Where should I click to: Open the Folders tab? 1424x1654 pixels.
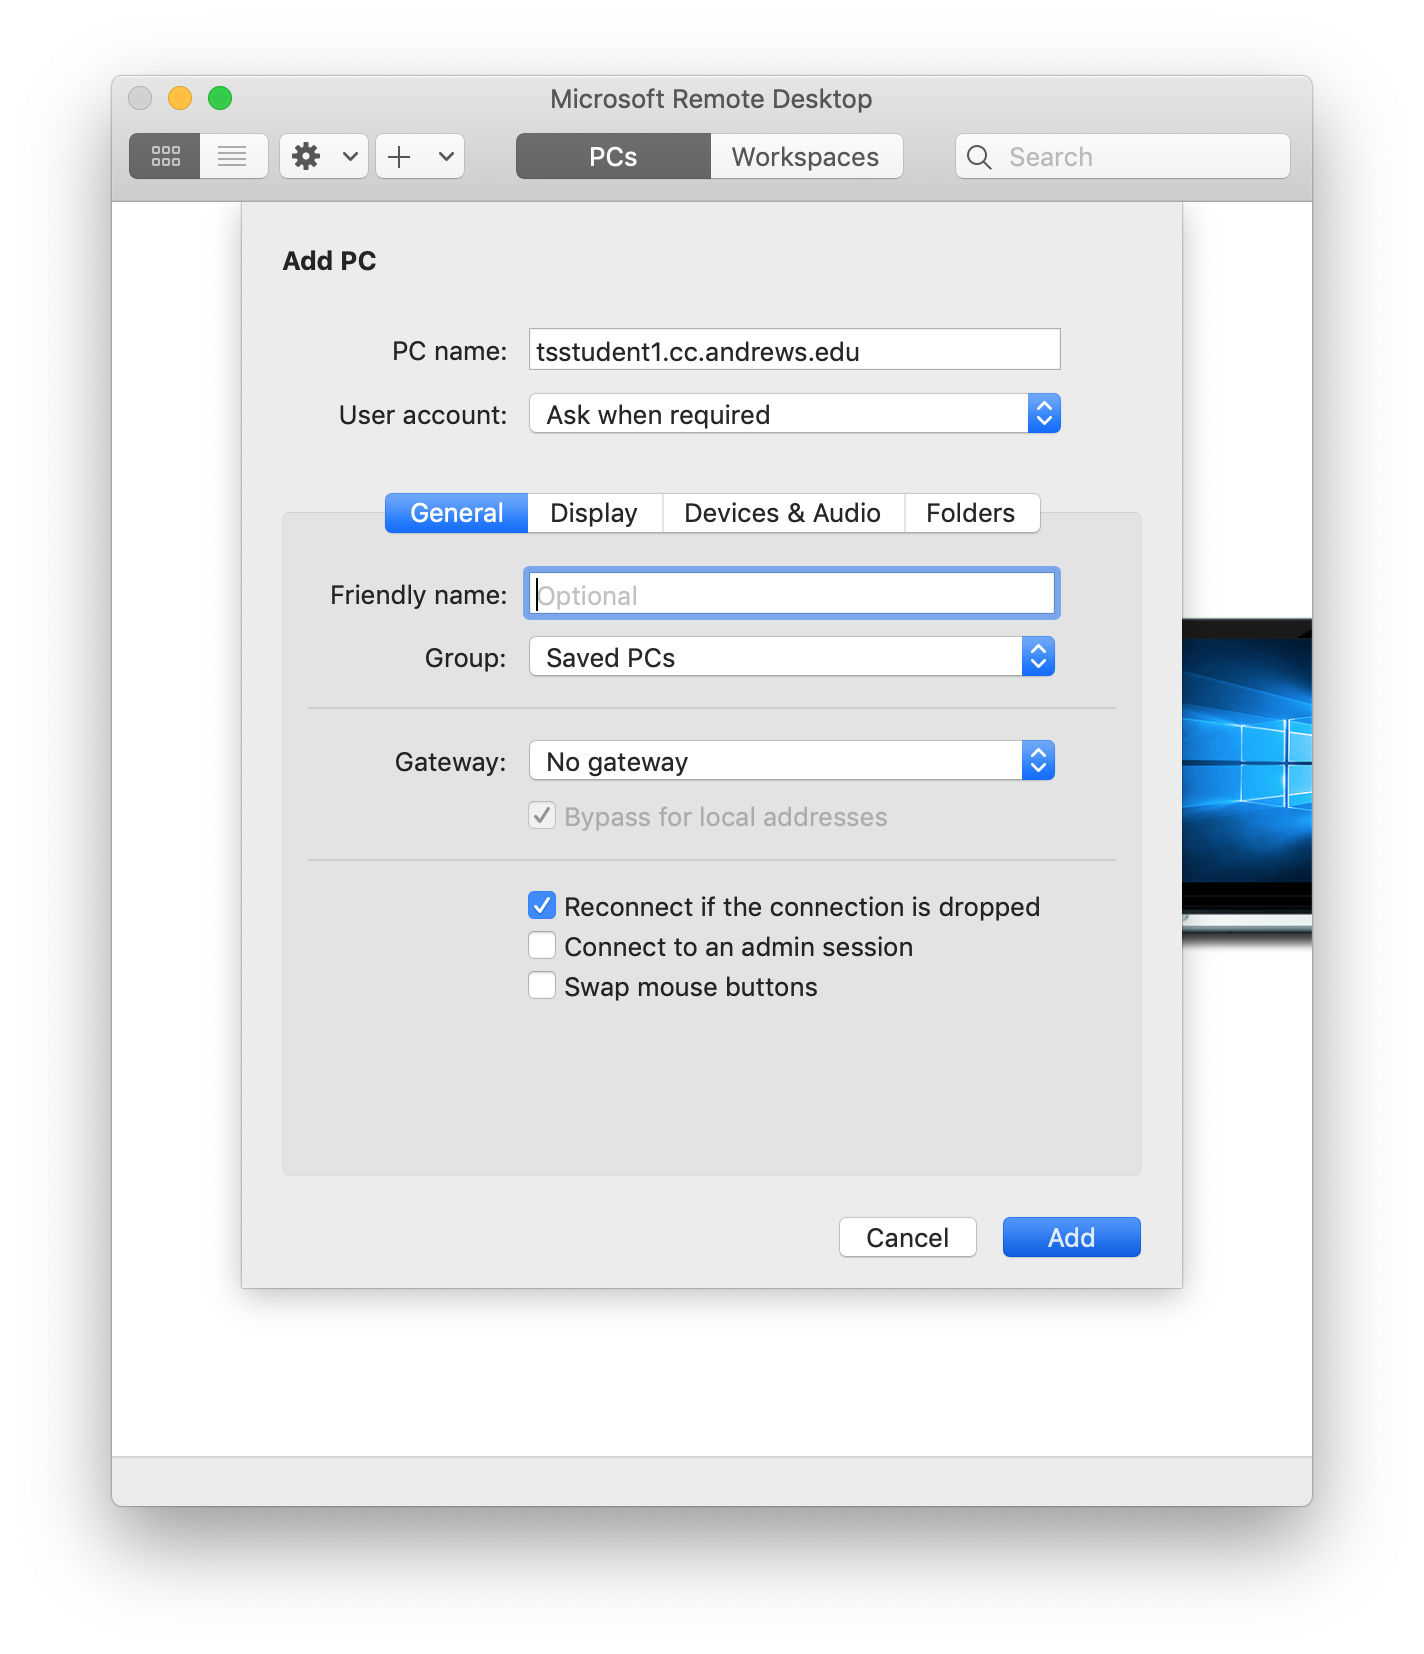tap(971, 513)
